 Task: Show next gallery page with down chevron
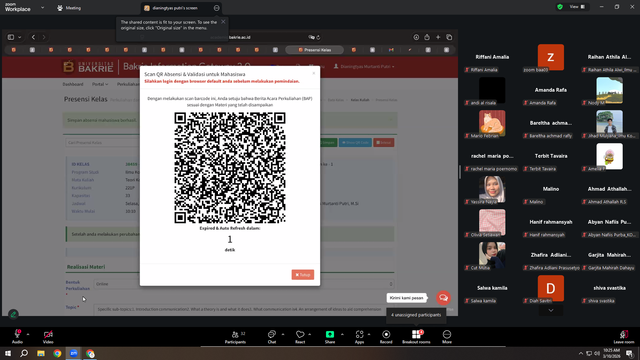551,310
